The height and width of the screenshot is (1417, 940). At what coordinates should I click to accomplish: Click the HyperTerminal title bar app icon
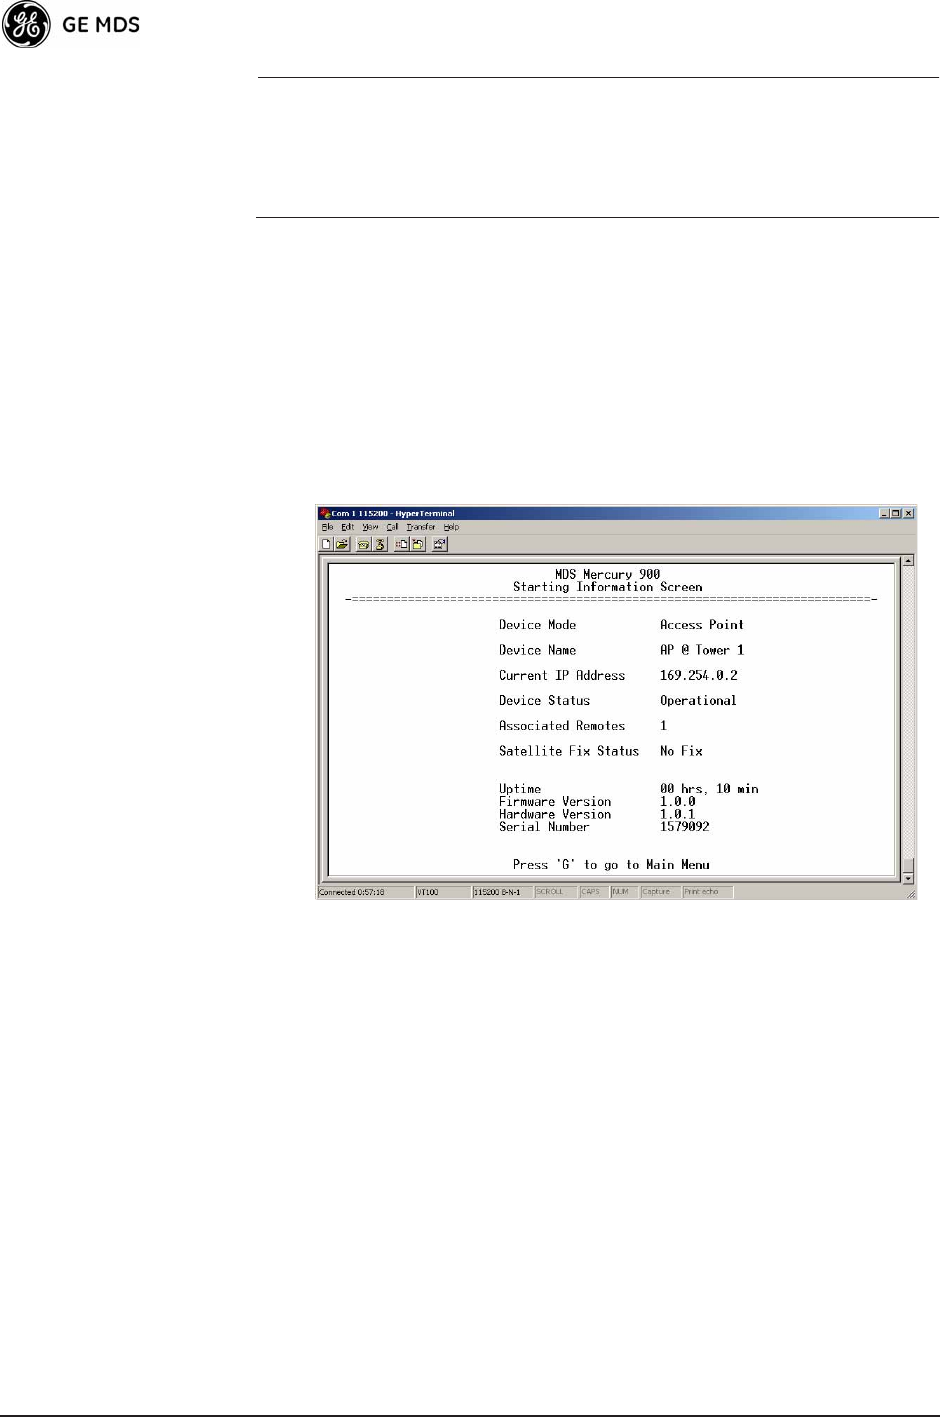click(325, 513)
